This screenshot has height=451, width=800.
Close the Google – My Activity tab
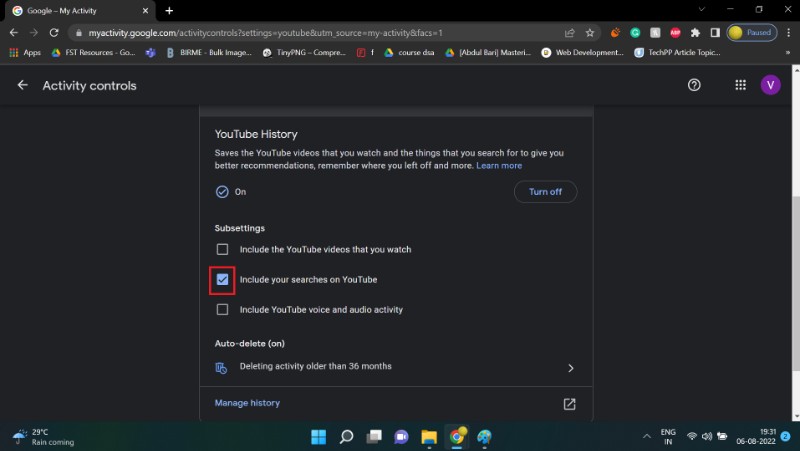pyautogui.click(x=145, y=10)
